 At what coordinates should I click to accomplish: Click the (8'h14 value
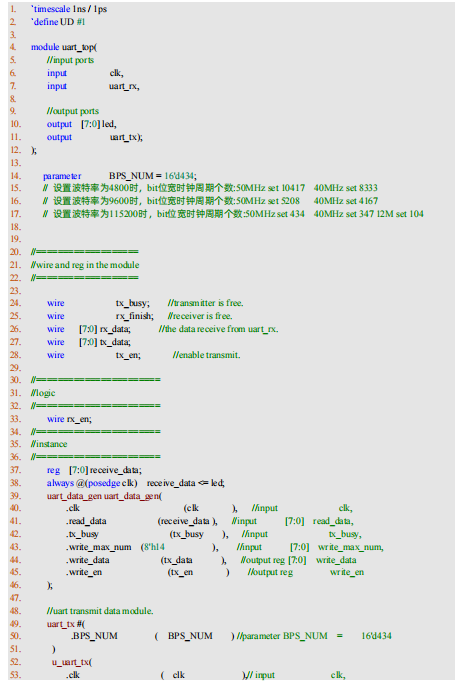click(153, 547)
